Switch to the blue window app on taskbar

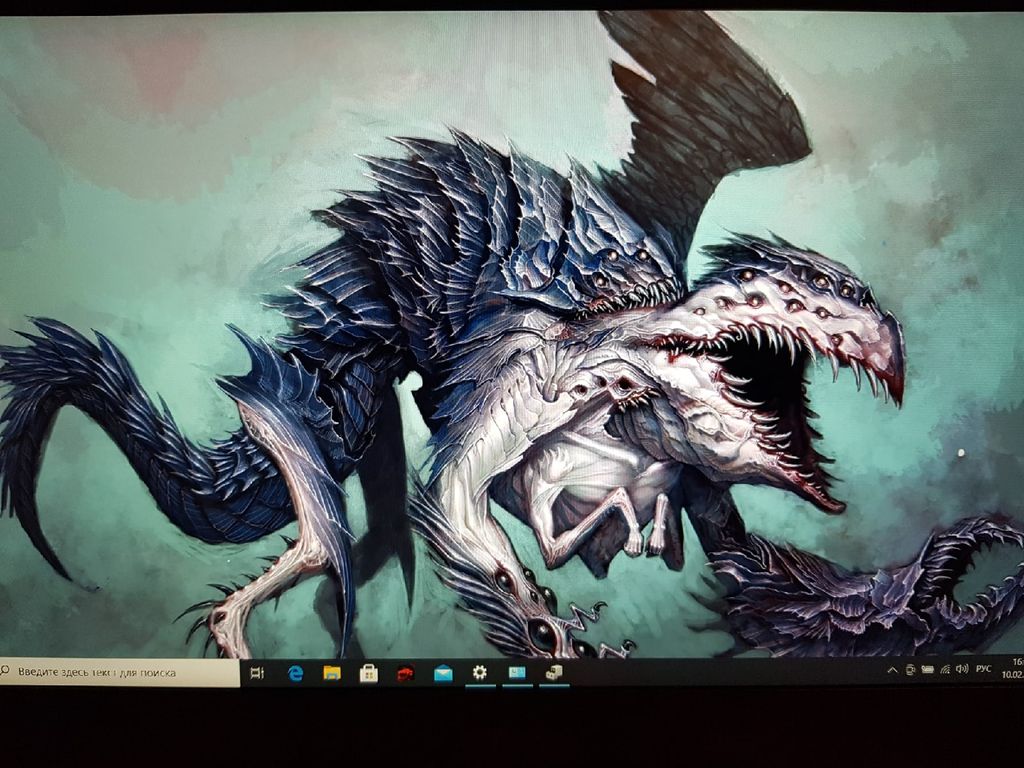coord(517,673)
